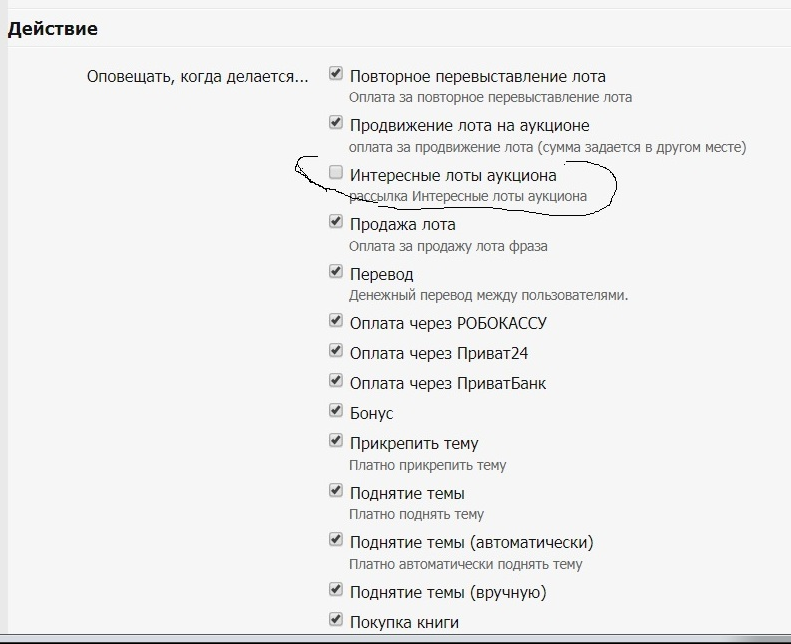The height and width of the screenshot is (644, 791).
Task: Click description 'рассылка Интересные лоты аукциона'
Action: pos(468,196)
